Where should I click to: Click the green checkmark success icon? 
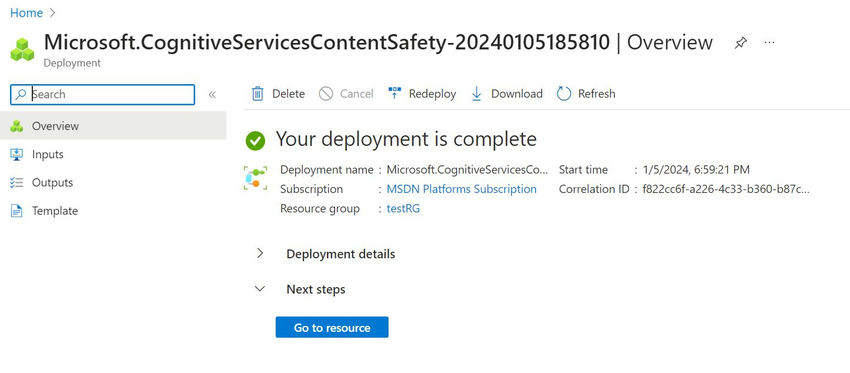255,140
